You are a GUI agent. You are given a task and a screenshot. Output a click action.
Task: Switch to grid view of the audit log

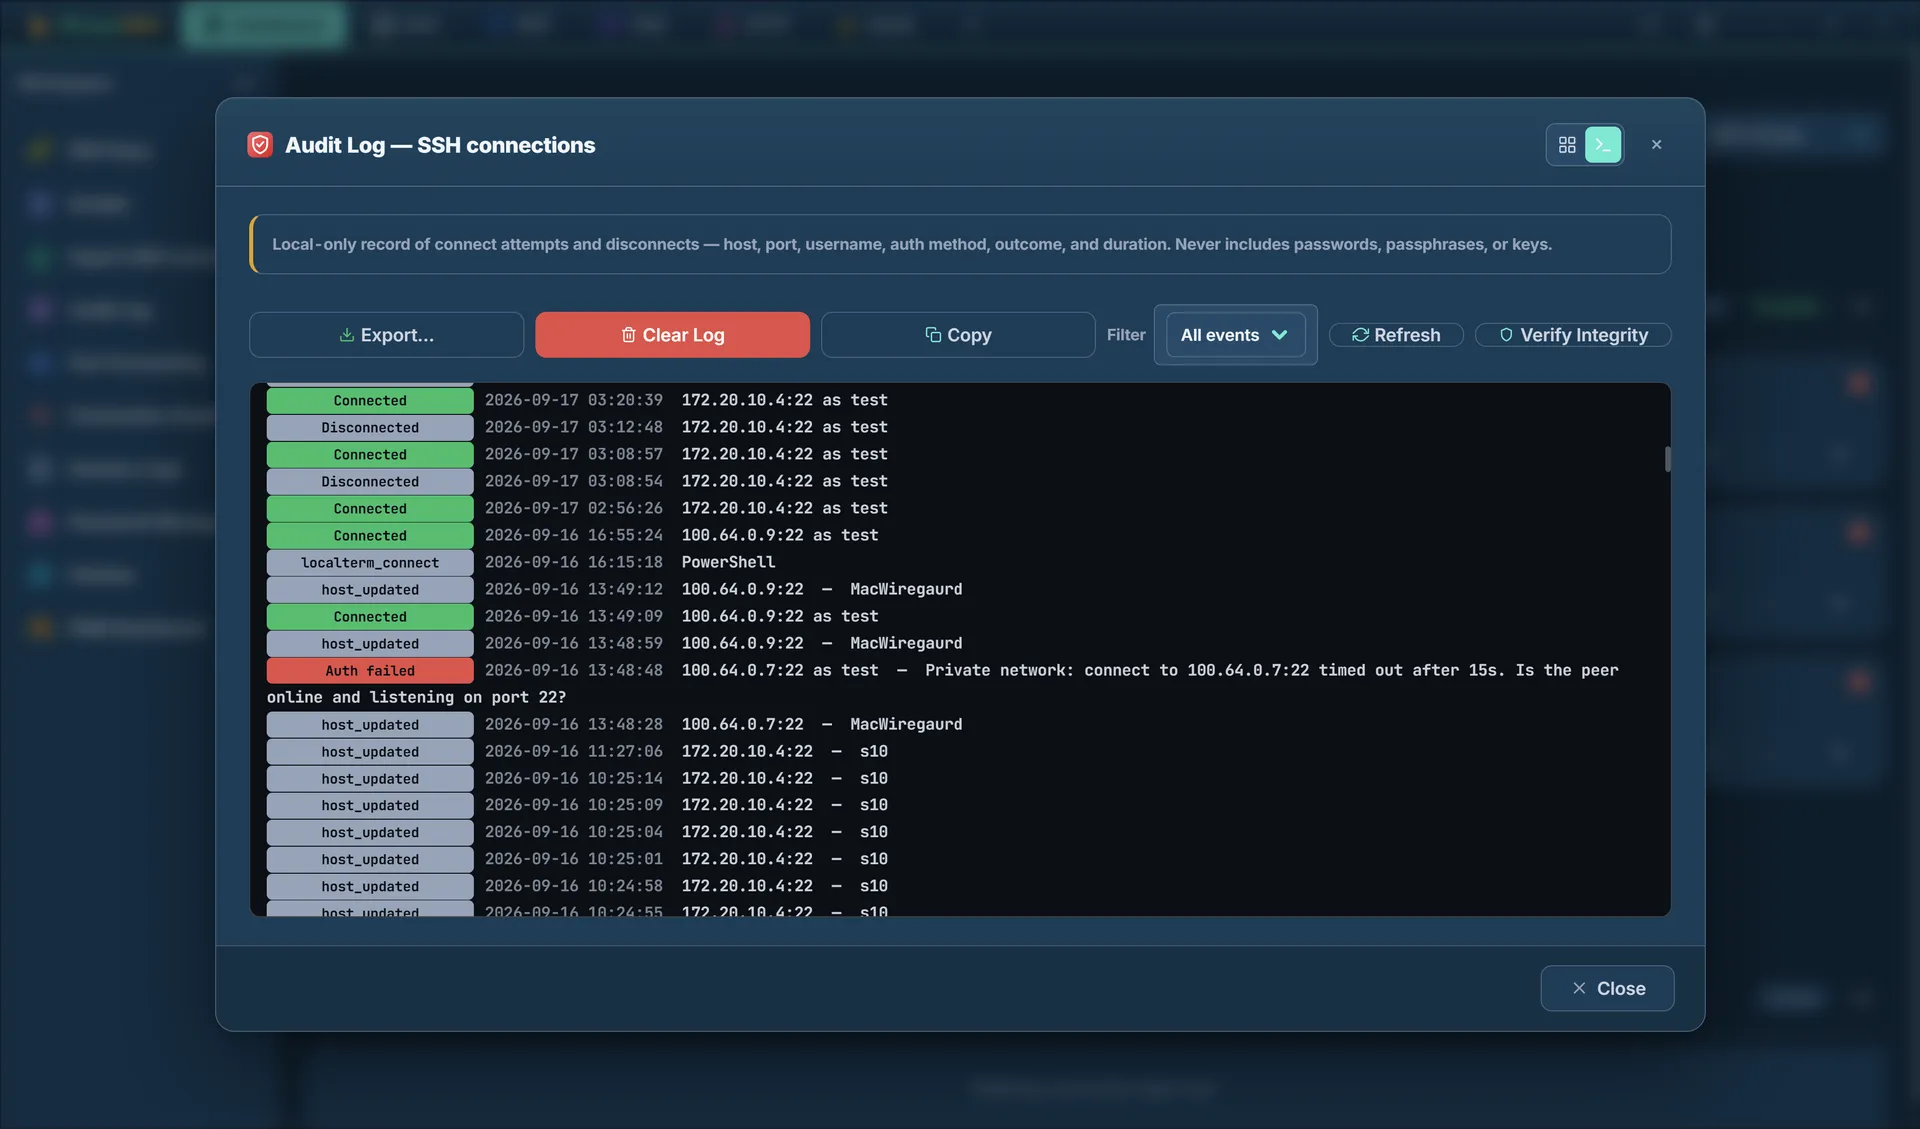pyautogui.click(x=1567, y=145)
